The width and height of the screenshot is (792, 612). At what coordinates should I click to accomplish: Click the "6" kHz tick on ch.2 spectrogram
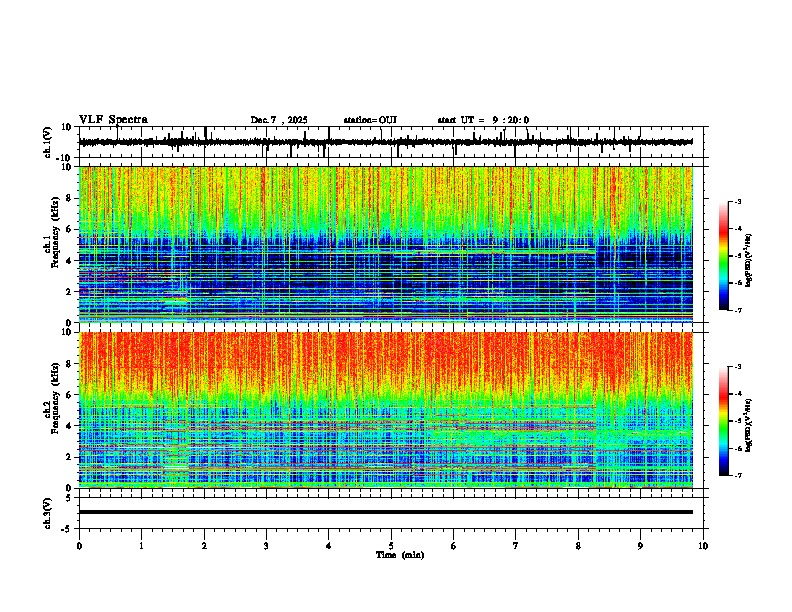70,395
